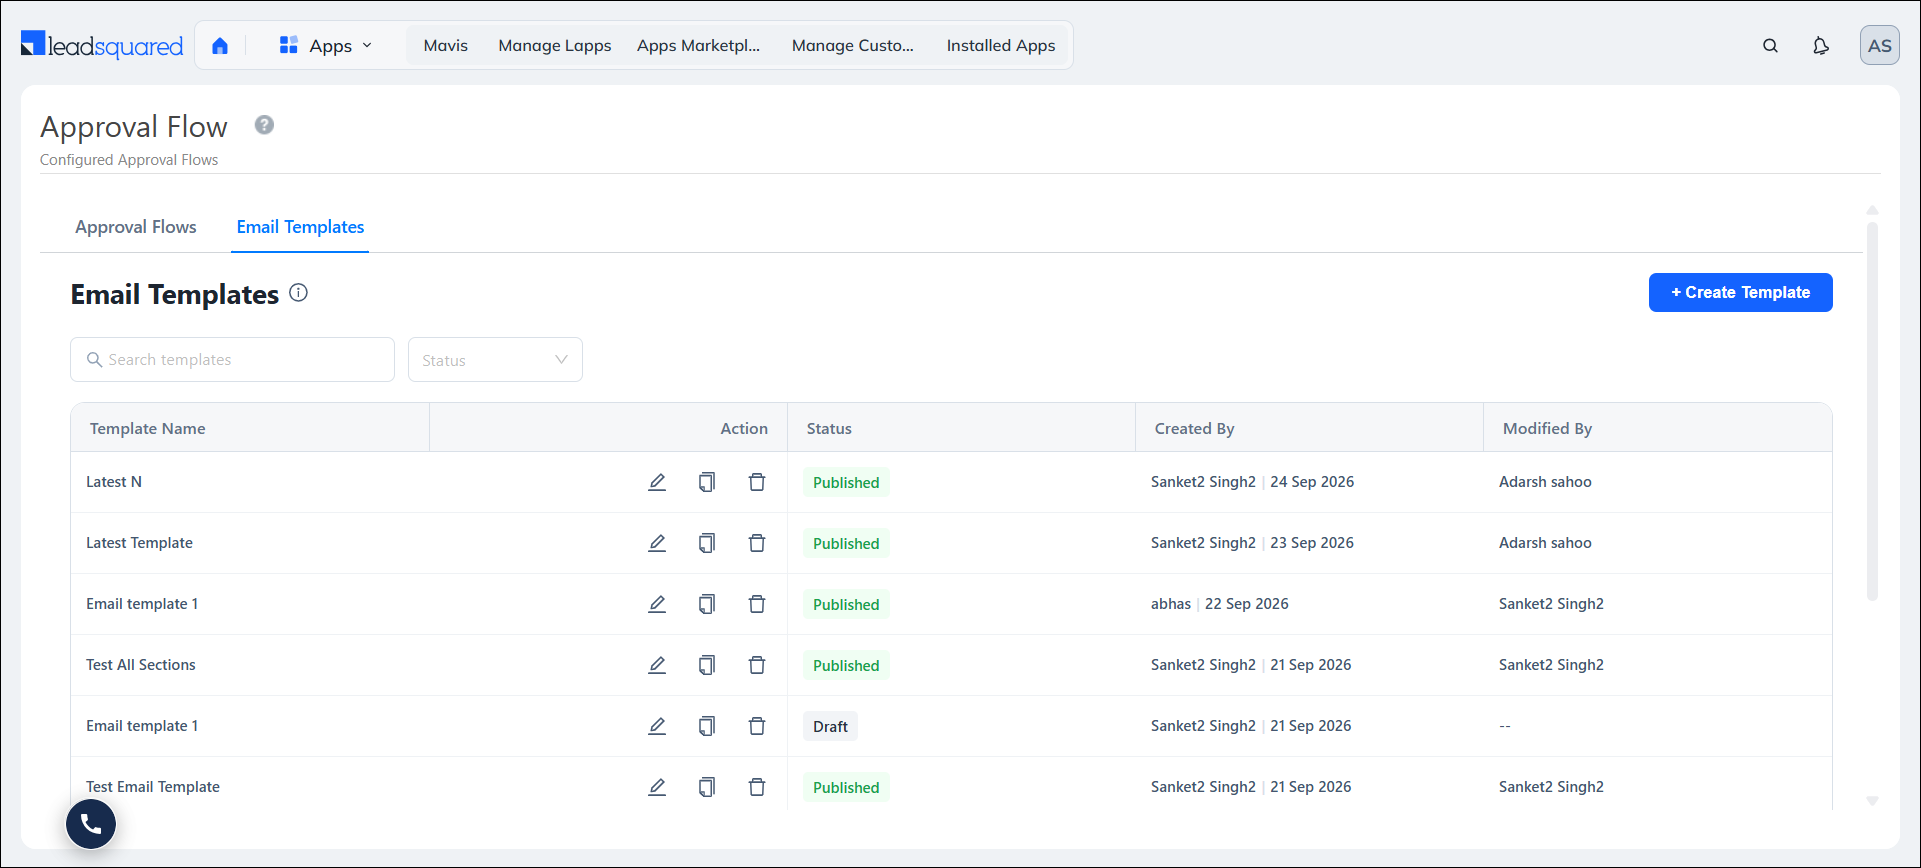
Task: Click the vertical scrollbar thumb
Action: click(1872, 411)
